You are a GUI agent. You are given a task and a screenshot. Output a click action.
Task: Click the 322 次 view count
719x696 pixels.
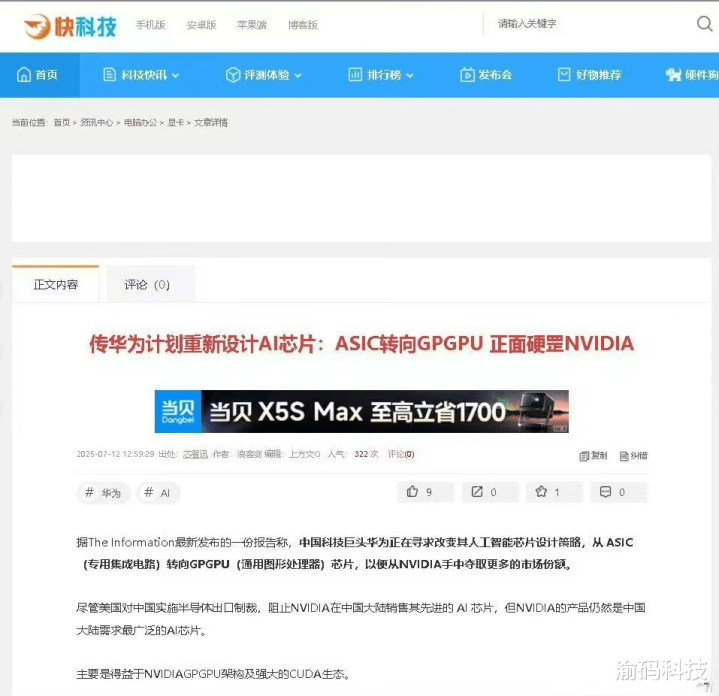[x=366, y=454]
